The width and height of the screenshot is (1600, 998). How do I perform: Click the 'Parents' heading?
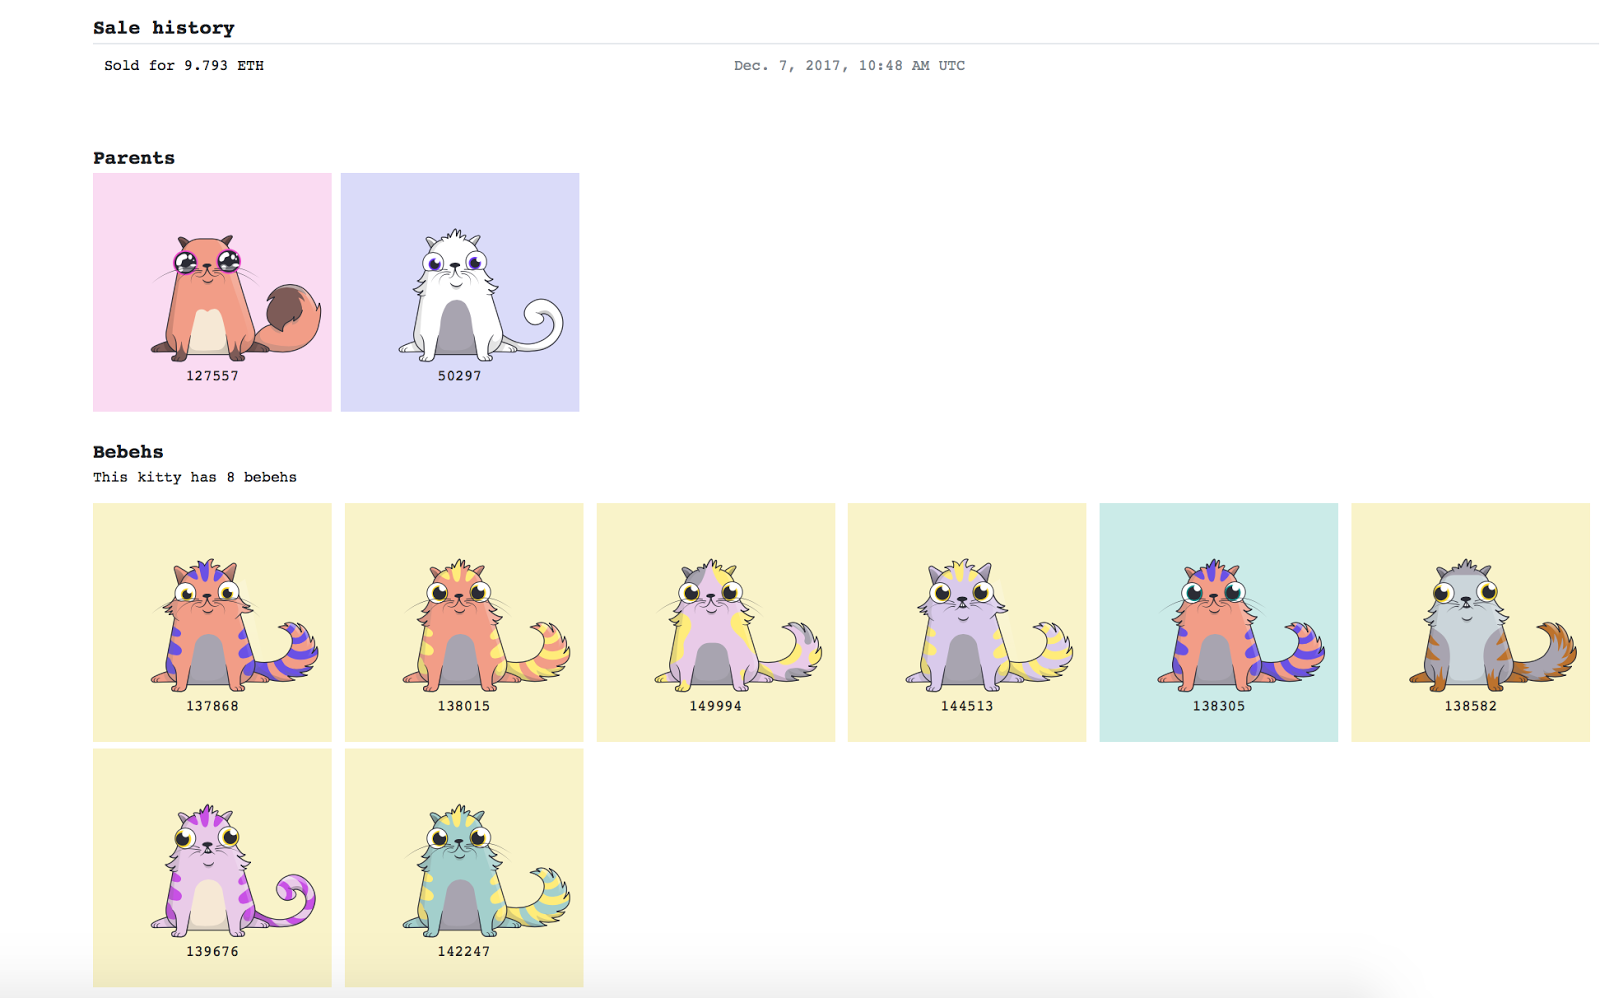pos(134,158)
